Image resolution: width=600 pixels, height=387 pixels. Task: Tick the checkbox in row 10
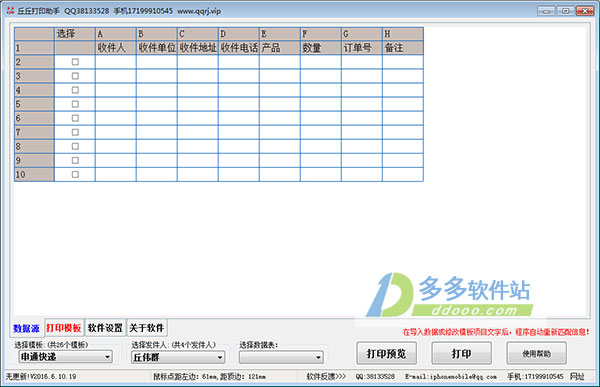point(75,175)
